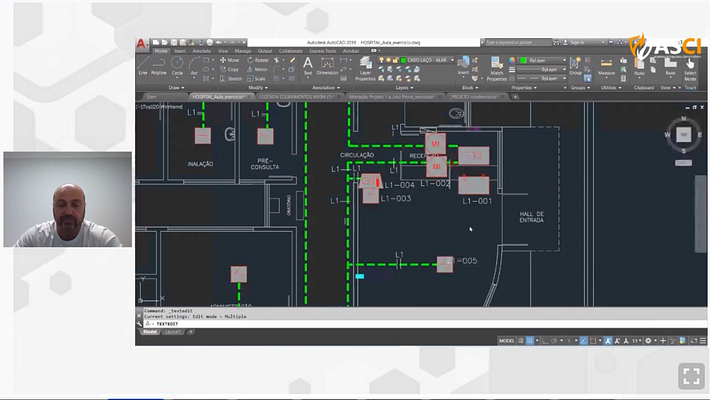Click the Scale tool
Screen dimensions: 710x400
(x=256, y=79)
